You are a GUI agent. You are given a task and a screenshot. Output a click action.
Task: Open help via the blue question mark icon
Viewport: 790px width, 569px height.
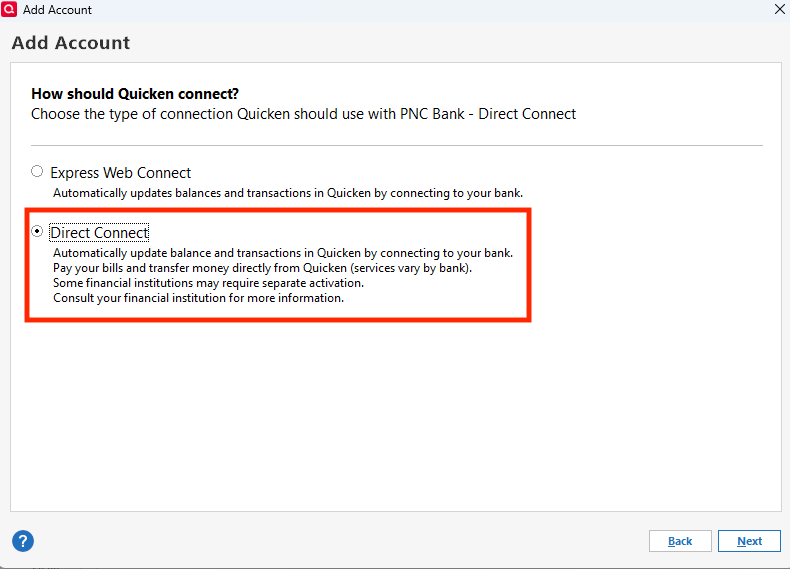click(23, 541)
